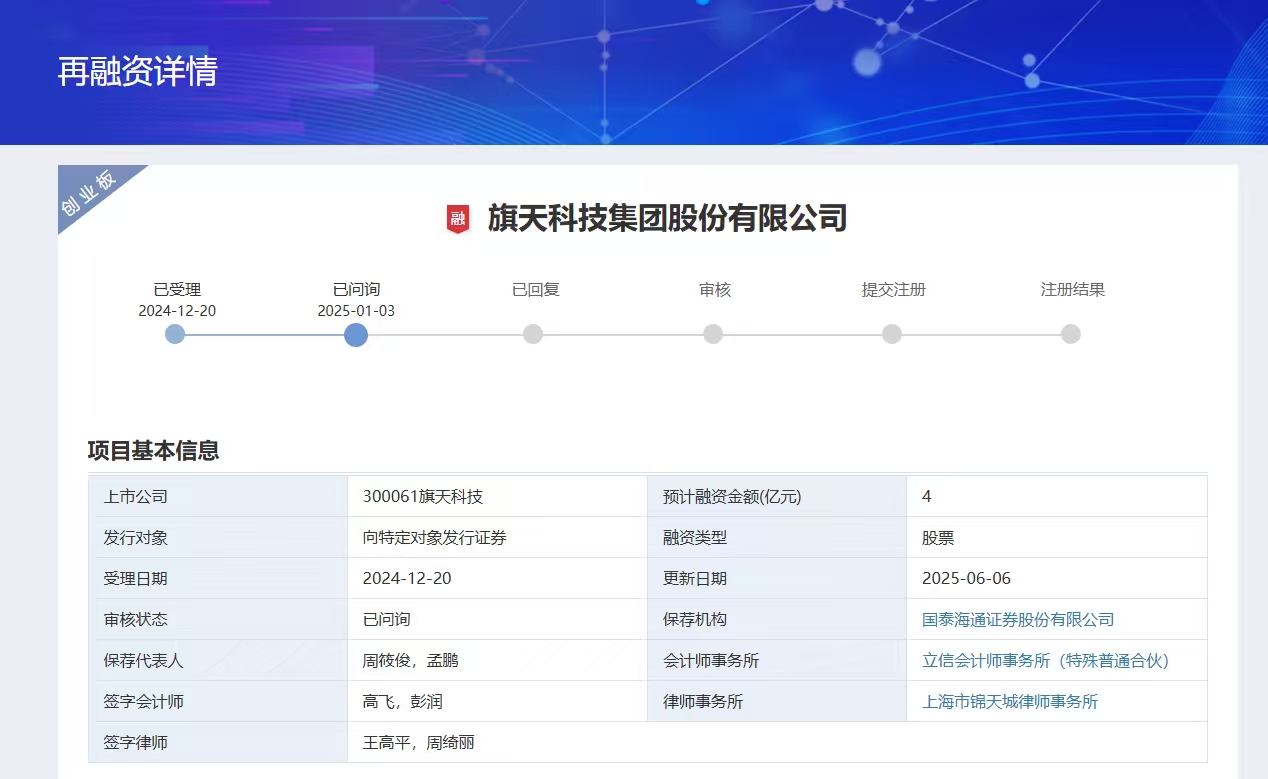Click the 审核状态 value 已问询 in table

[386, 620]
